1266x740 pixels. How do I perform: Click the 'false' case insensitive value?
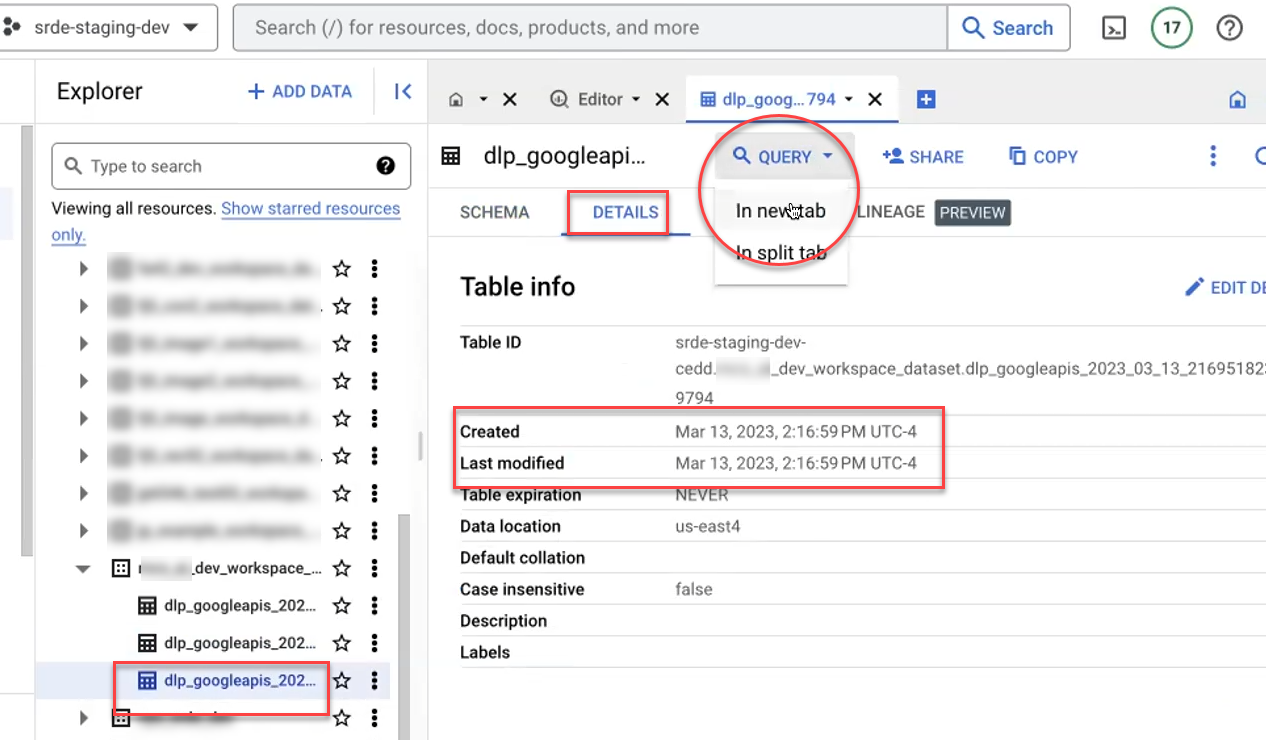(x=694, y=589)
